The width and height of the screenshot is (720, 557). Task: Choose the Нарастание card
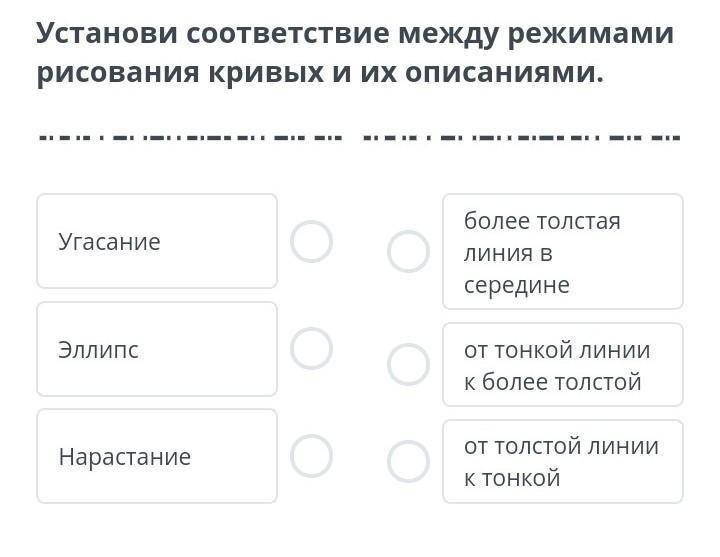tap(157, 456)
